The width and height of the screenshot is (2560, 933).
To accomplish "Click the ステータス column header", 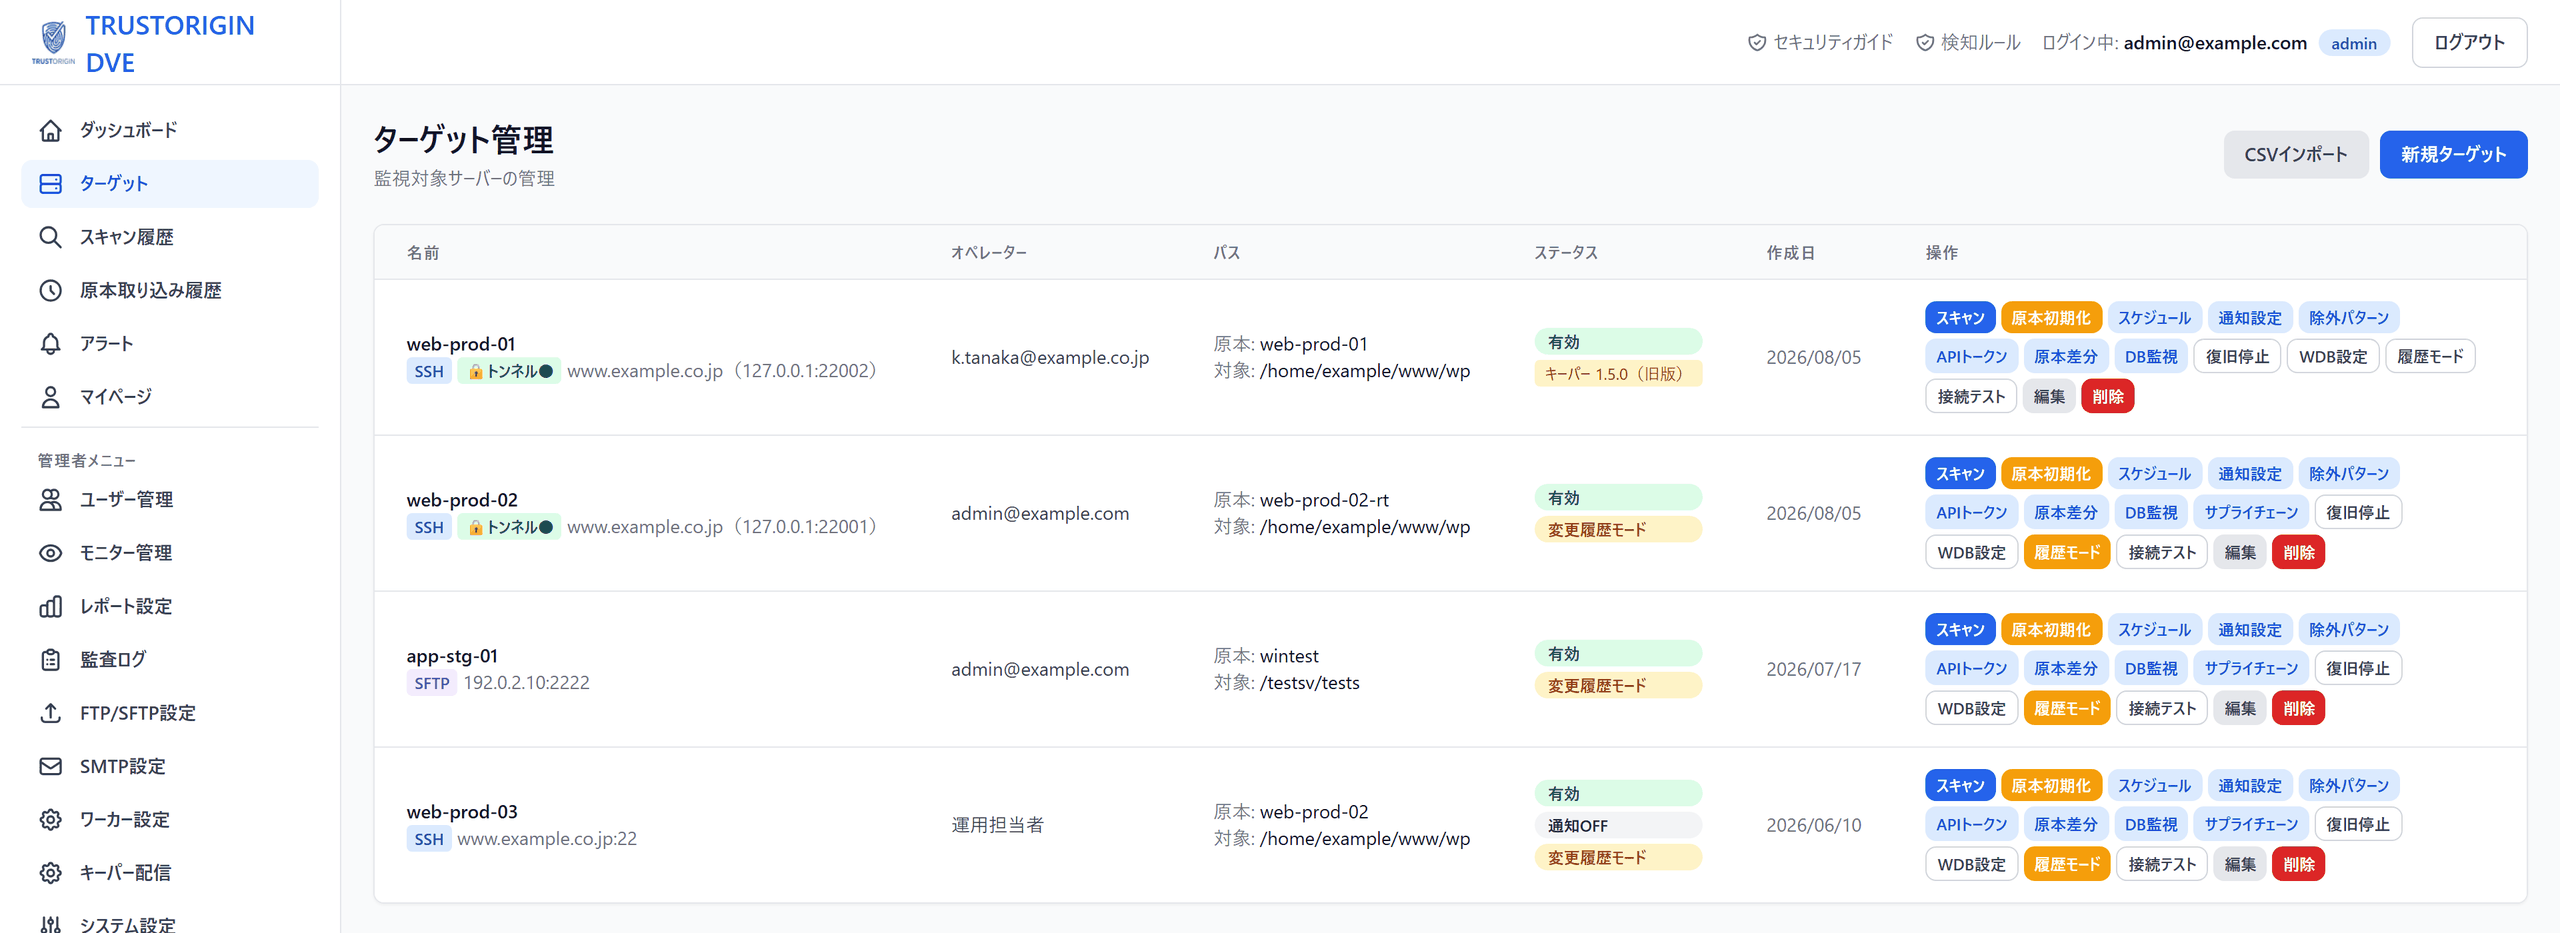I will (x=1566, y=253).
